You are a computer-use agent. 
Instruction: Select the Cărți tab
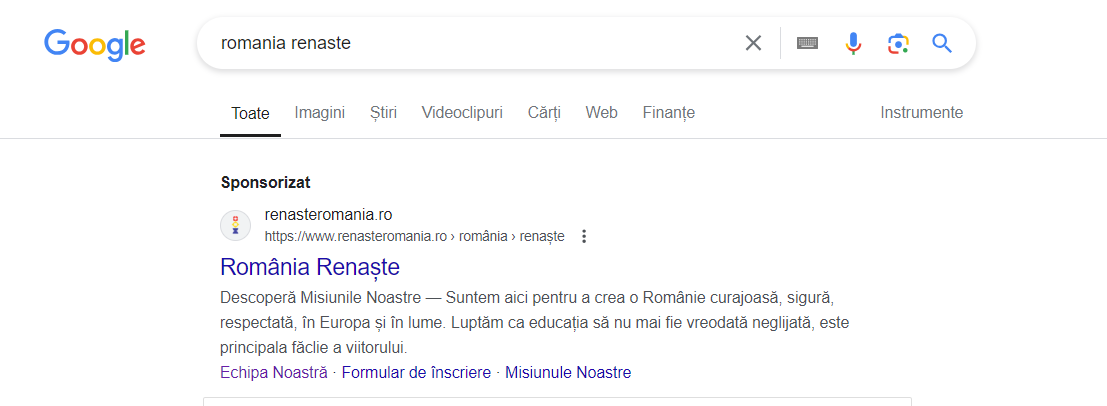(x=544, y=112)
